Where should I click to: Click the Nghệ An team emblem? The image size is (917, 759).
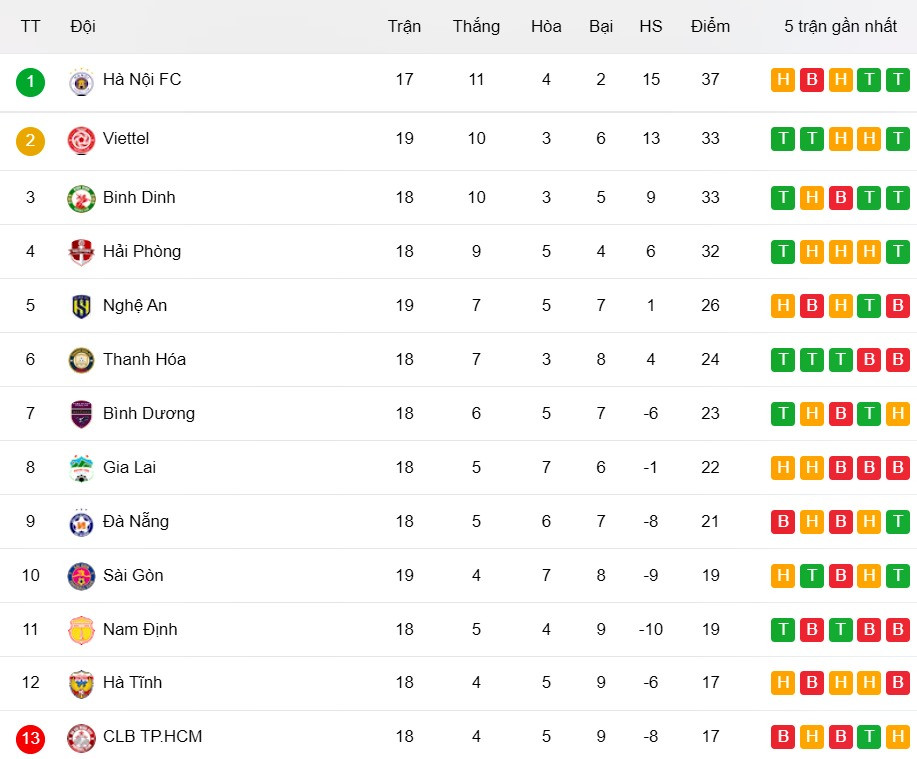[x=81, y=306]
